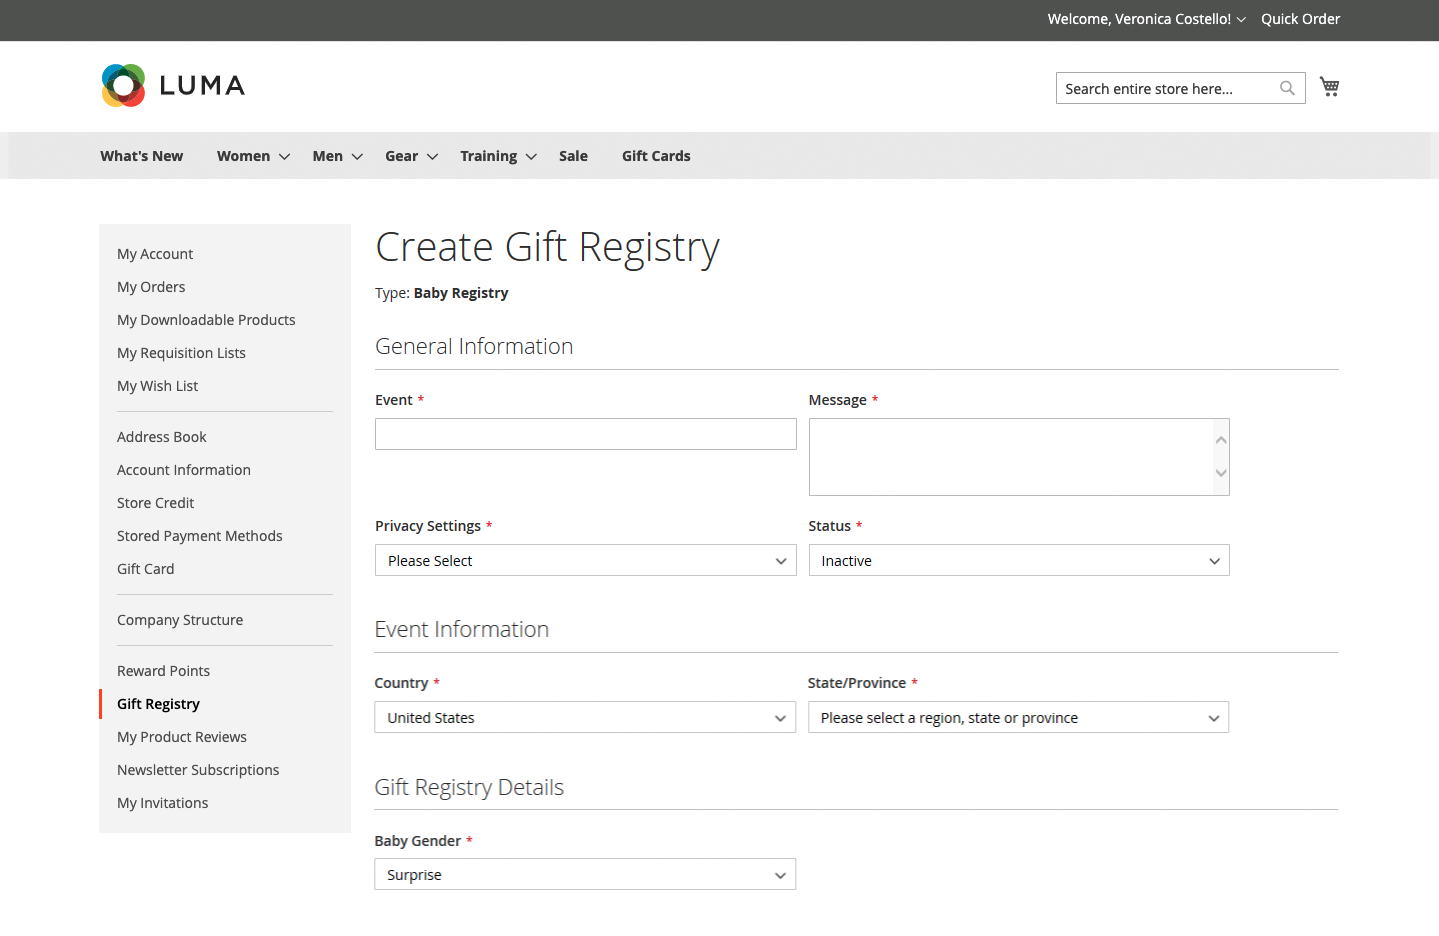Open the Women menu
1439x936 pixels.
click(253, 156)
